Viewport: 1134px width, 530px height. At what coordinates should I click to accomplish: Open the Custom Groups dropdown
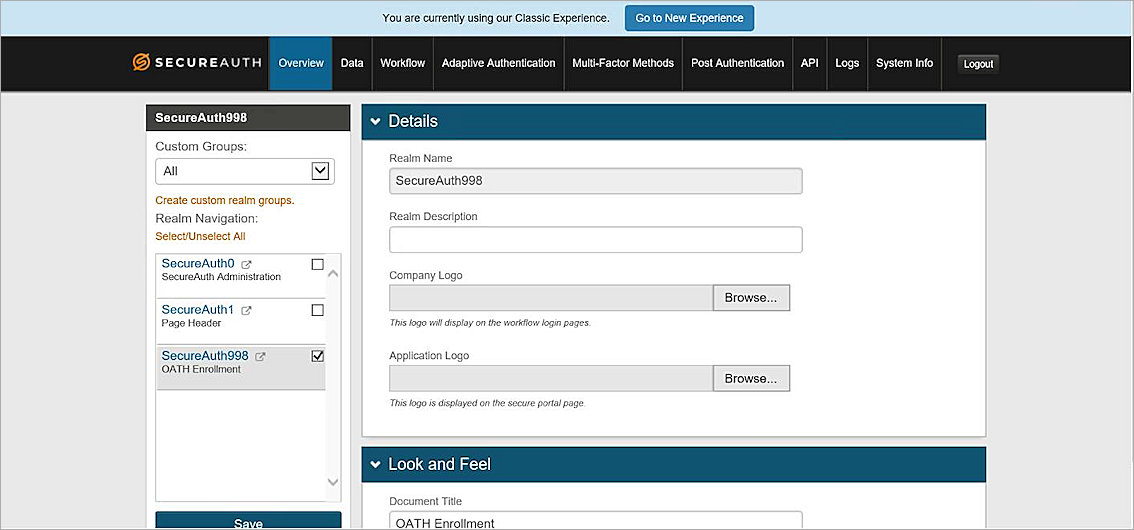pos(244,171)
